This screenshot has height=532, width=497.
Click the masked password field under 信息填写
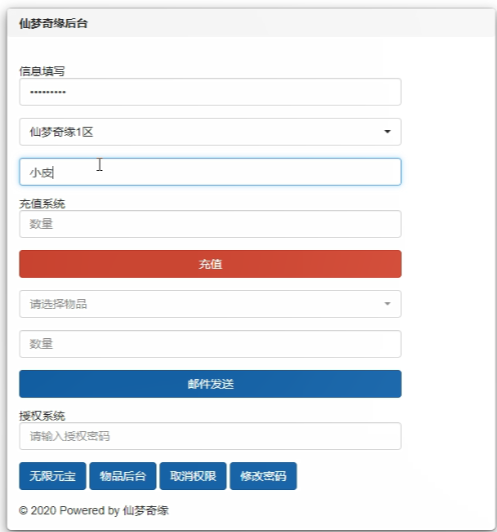(x=210, y=92)
